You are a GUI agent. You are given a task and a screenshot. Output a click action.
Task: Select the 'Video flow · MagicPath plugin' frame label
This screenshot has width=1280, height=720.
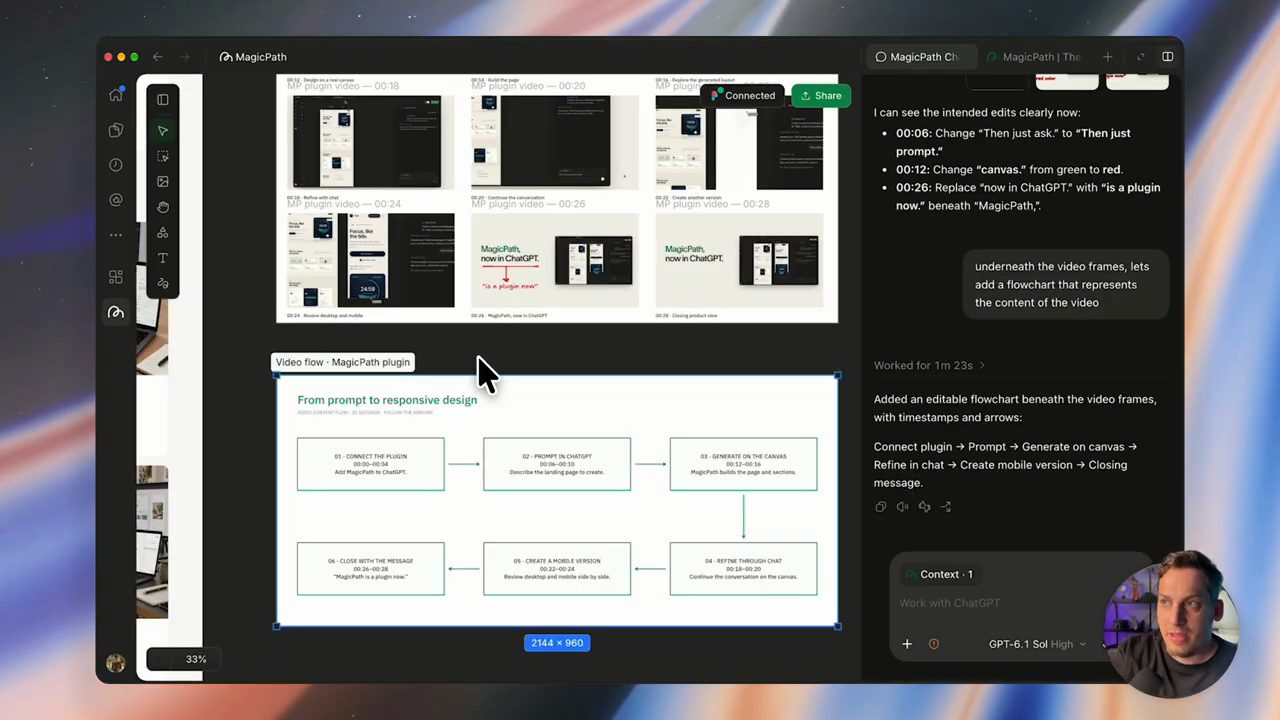tap(343, 362)
